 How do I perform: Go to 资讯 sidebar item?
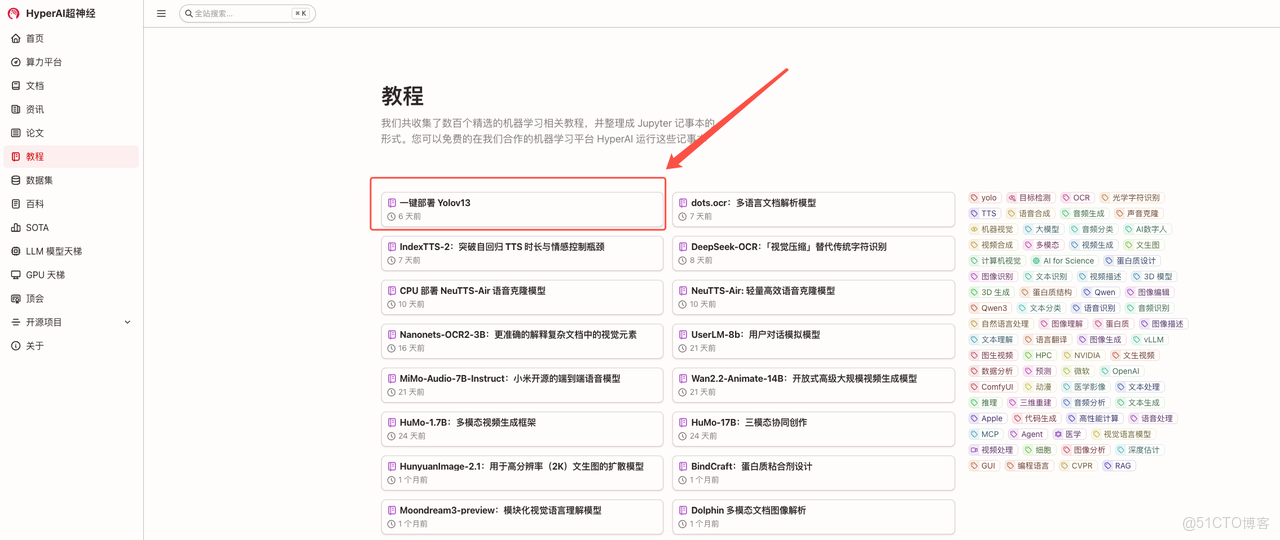[71, 109]
